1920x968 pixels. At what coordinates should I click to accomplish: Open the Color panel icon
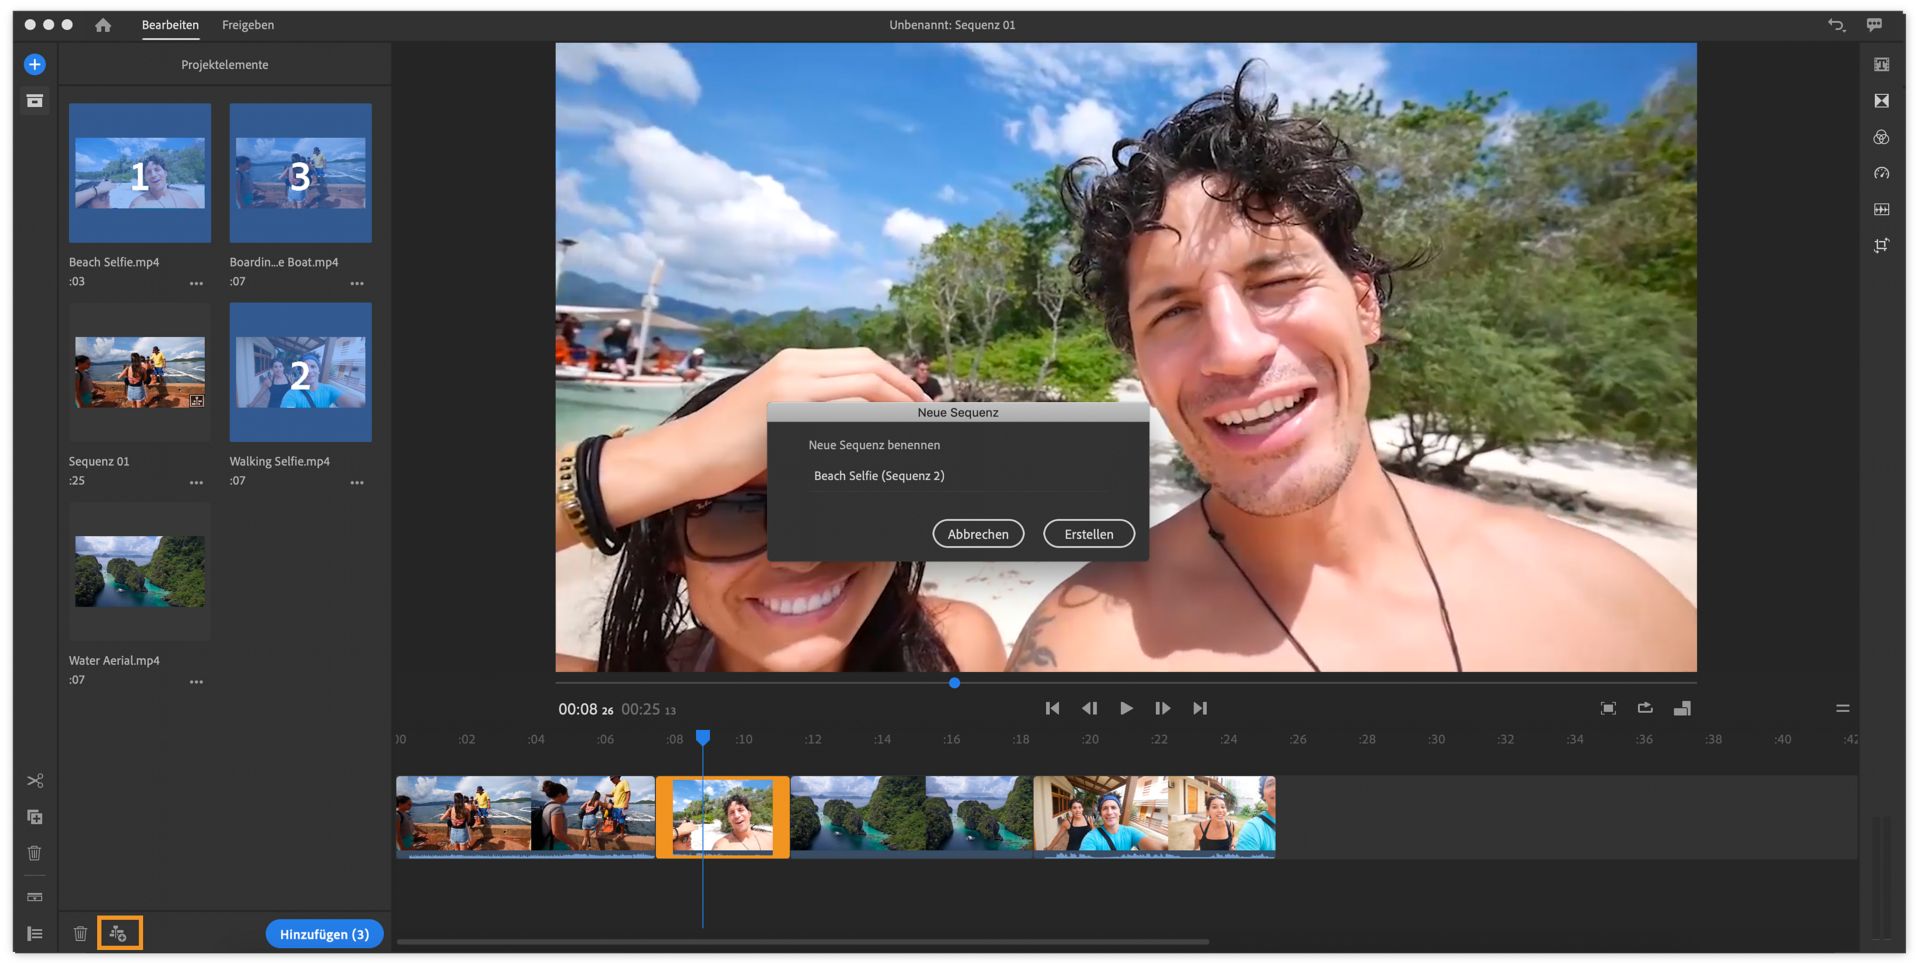click(x=1881, y=138)
